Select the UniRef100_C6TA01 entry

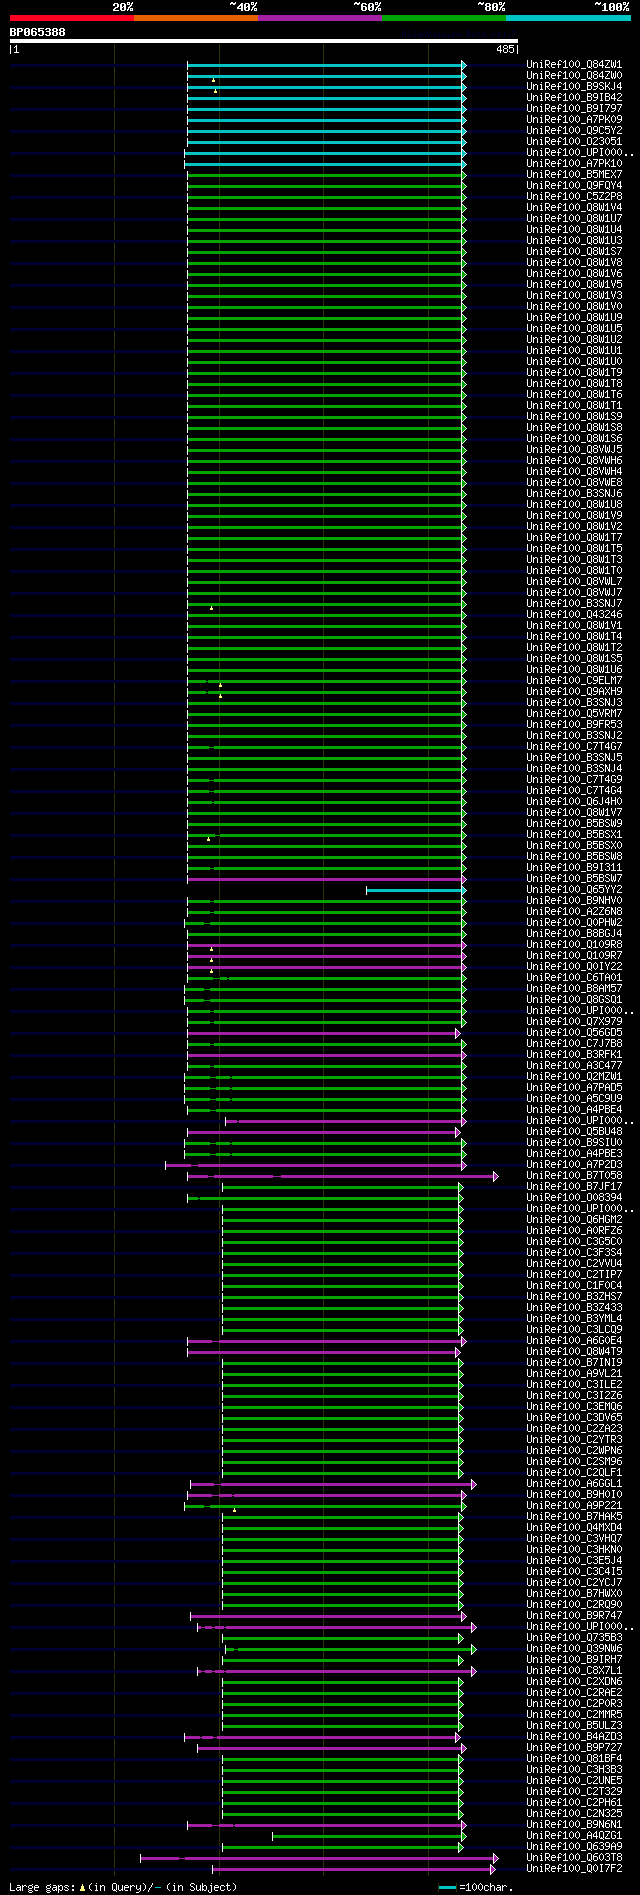click(574, 978)
